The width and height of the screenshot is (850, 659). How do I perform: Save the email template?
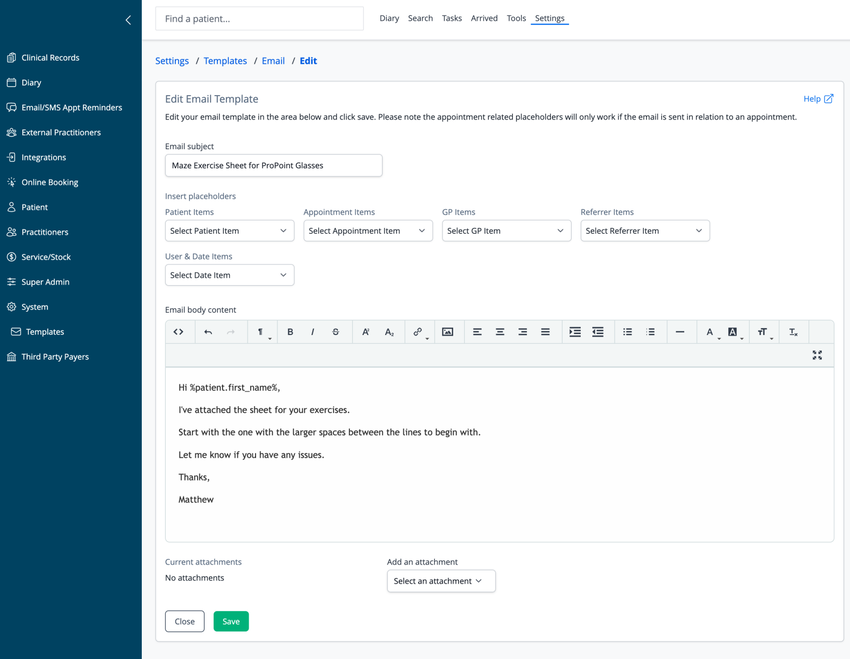(231, 622)
